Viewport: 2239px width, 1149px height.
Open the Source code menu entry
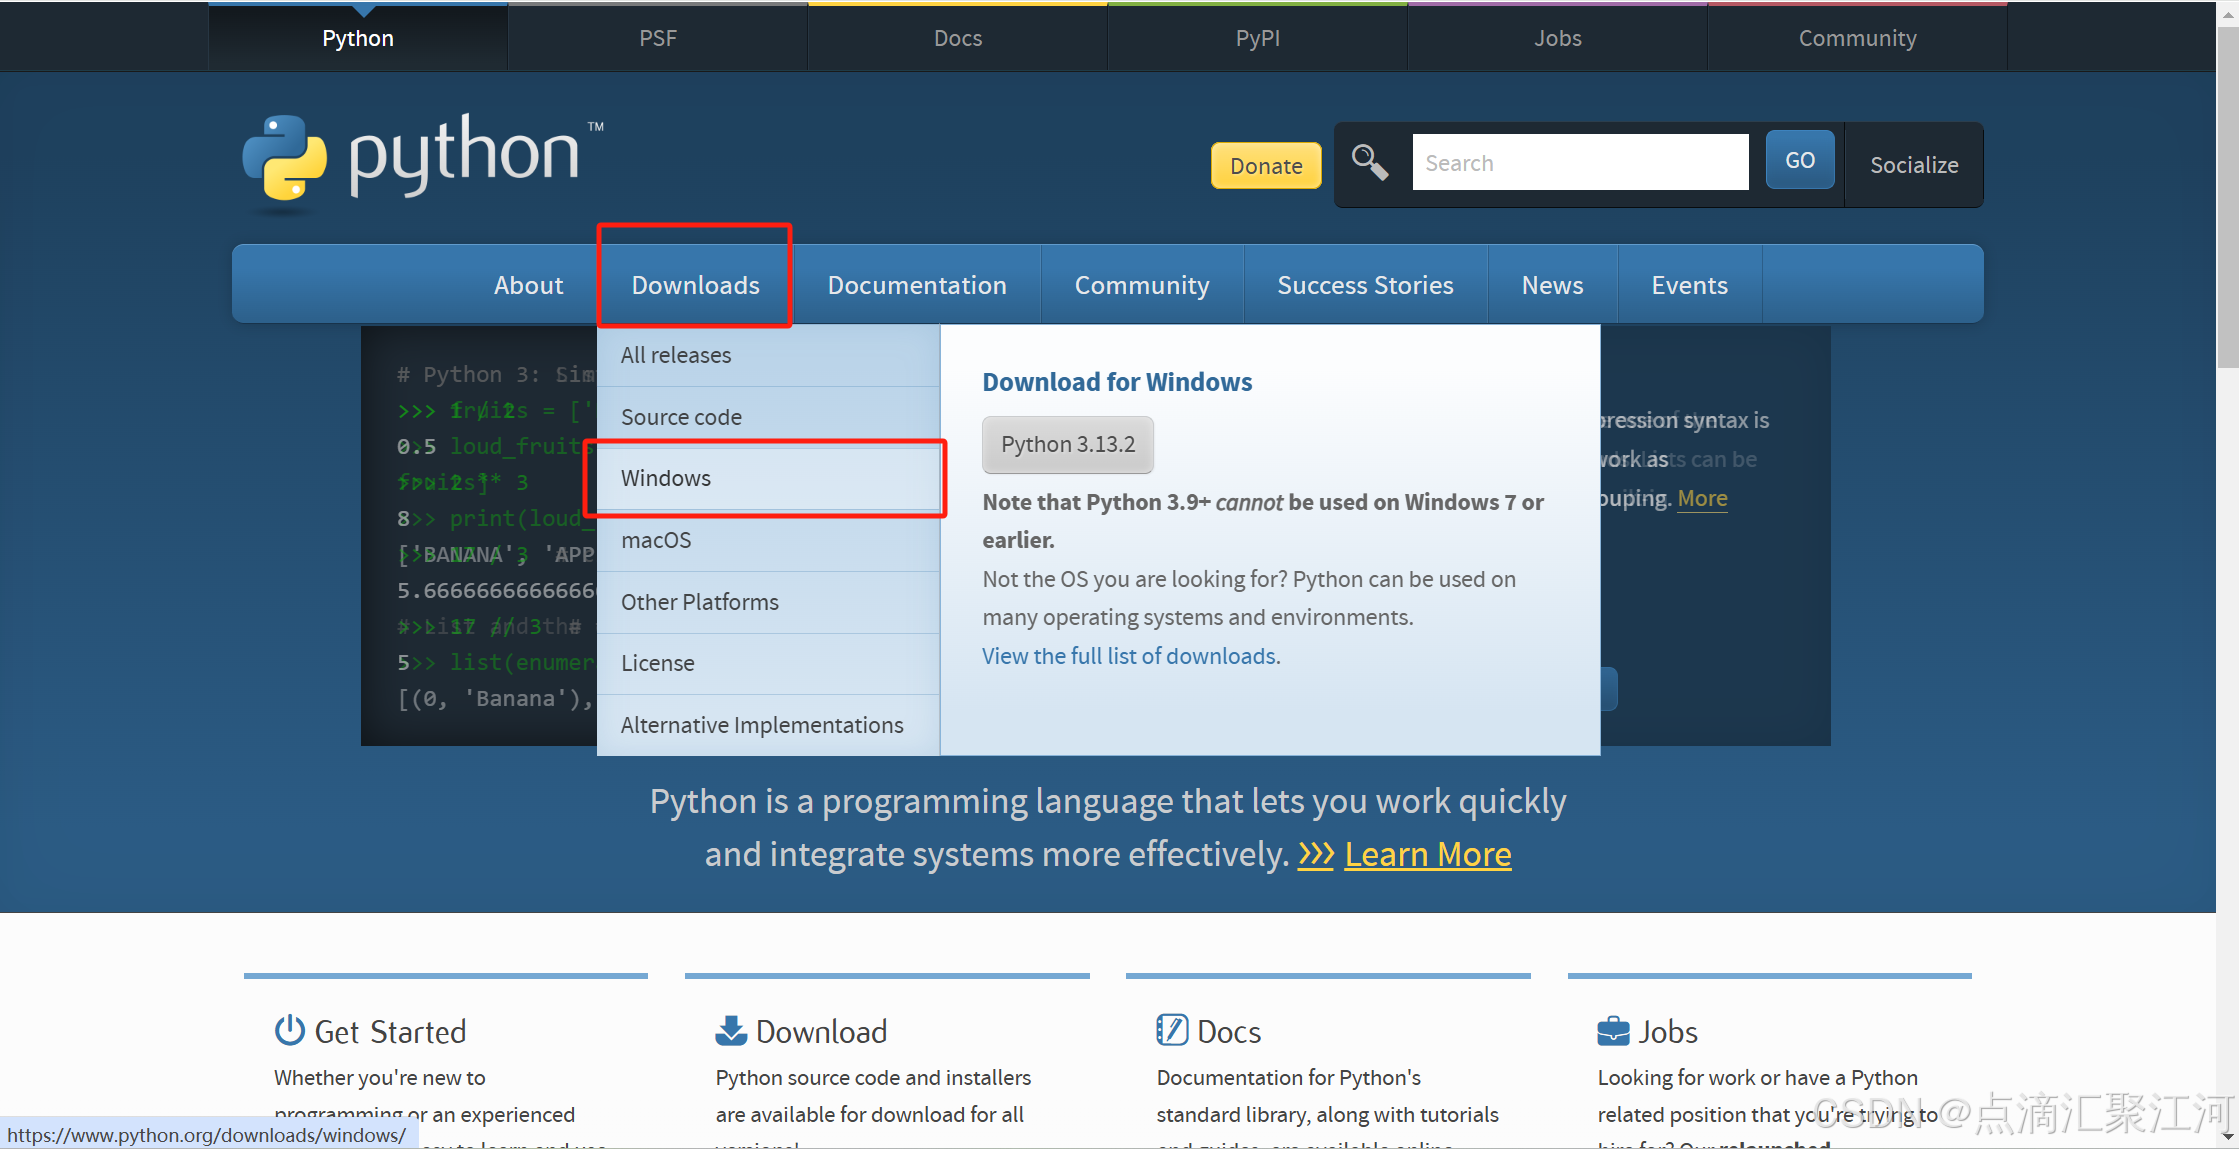pyautogui.click(x=681, y=417)
